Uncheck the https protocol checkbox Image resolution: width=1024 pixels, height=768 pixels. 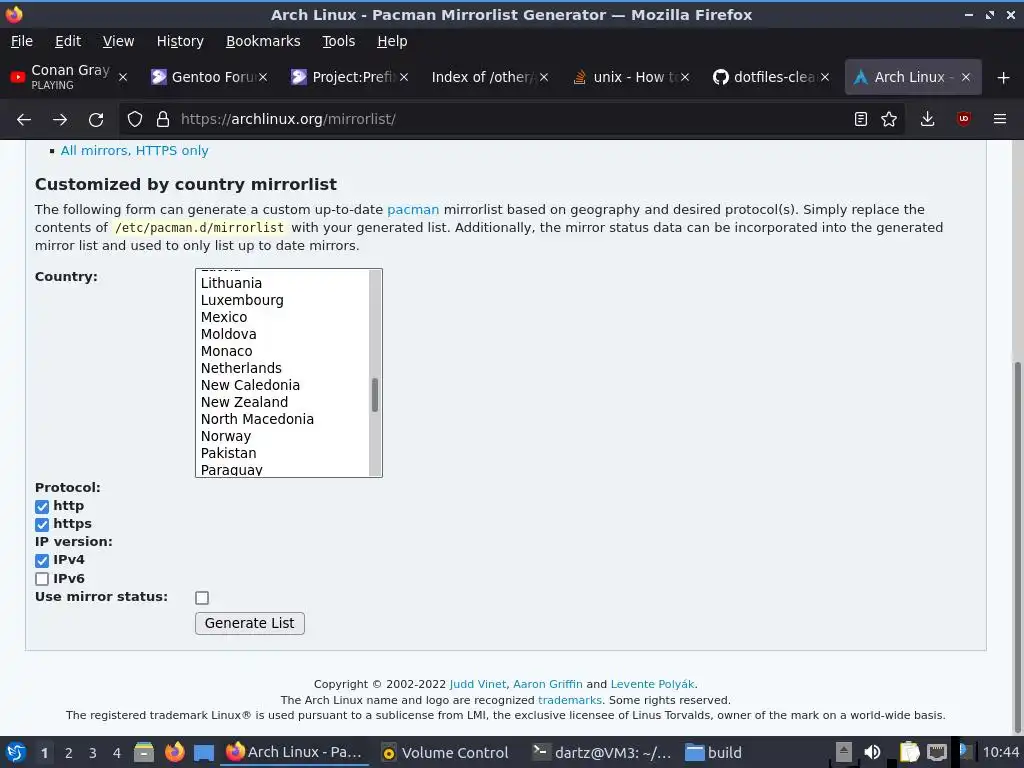(42, 524)
